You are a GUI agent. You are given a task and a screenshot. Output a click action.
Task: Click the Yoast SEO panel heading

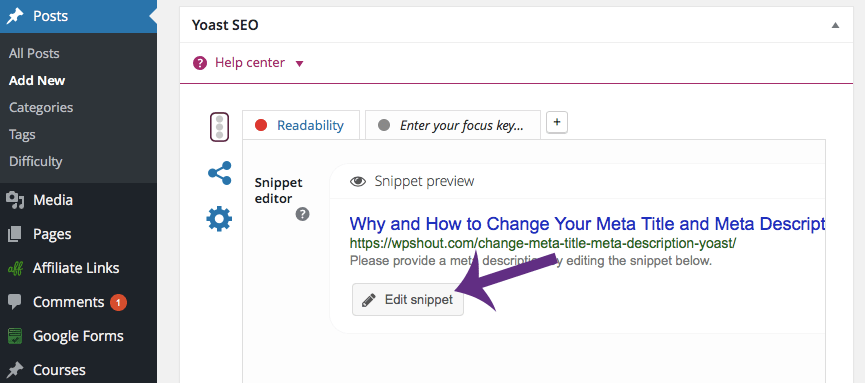click(x=225, y=25)
